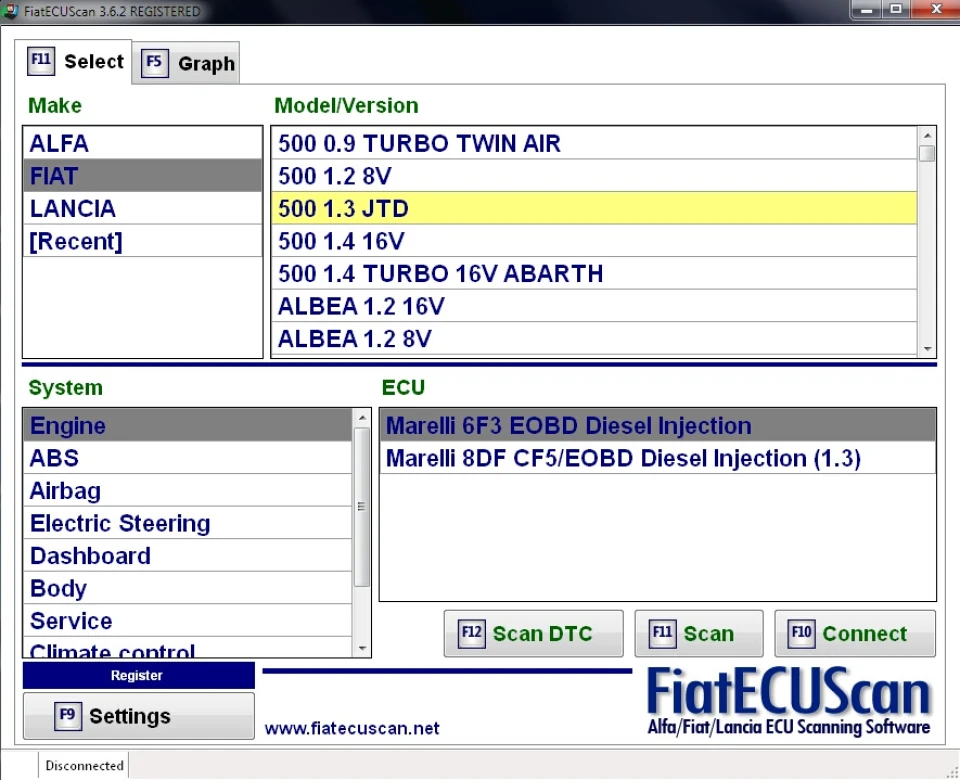The image size is (960, 780).
Task: Select Marelli 8DF CF5/EOBD Diesel Injection ECU
Action: pos(658,457)
